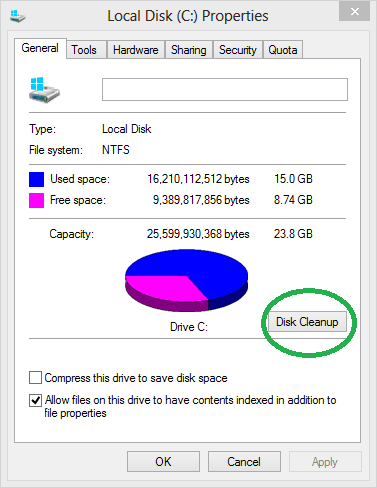Click the Apply button

click(325, 462)
